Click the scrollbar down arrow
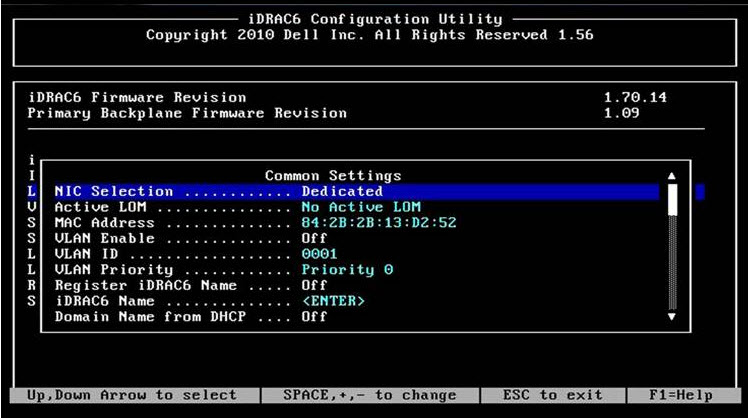 pos(672,317)
